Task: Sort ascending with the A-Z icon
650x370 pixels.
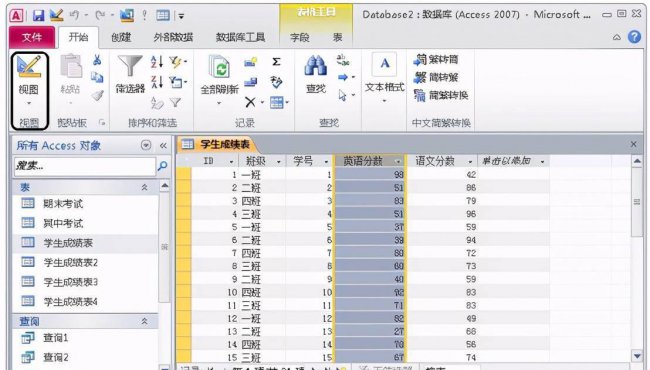Action: (x=157, y=62)
